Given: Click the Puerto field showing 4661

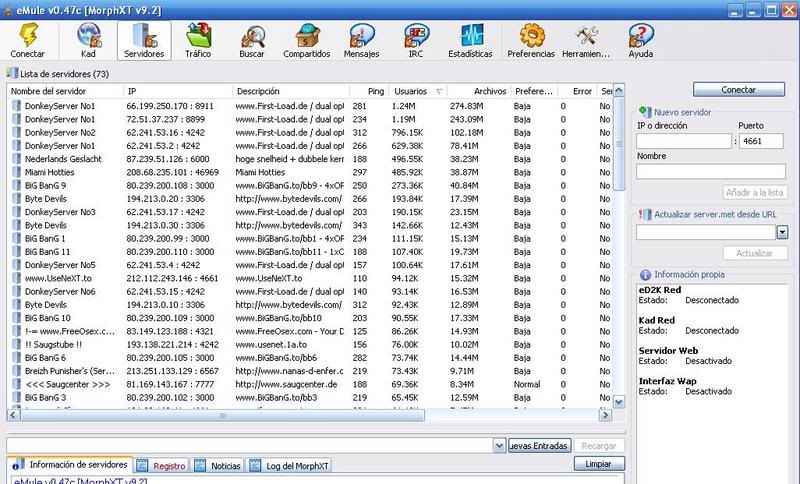Looking at the screenshot, I should [761, 141].
